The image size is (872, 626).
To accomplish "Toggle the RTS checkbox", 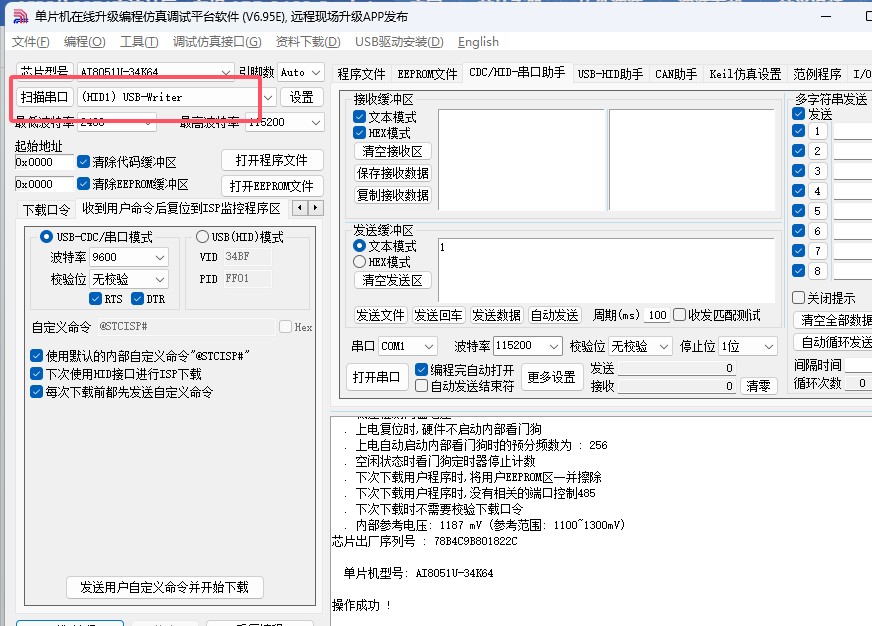I will pos(95,299).
